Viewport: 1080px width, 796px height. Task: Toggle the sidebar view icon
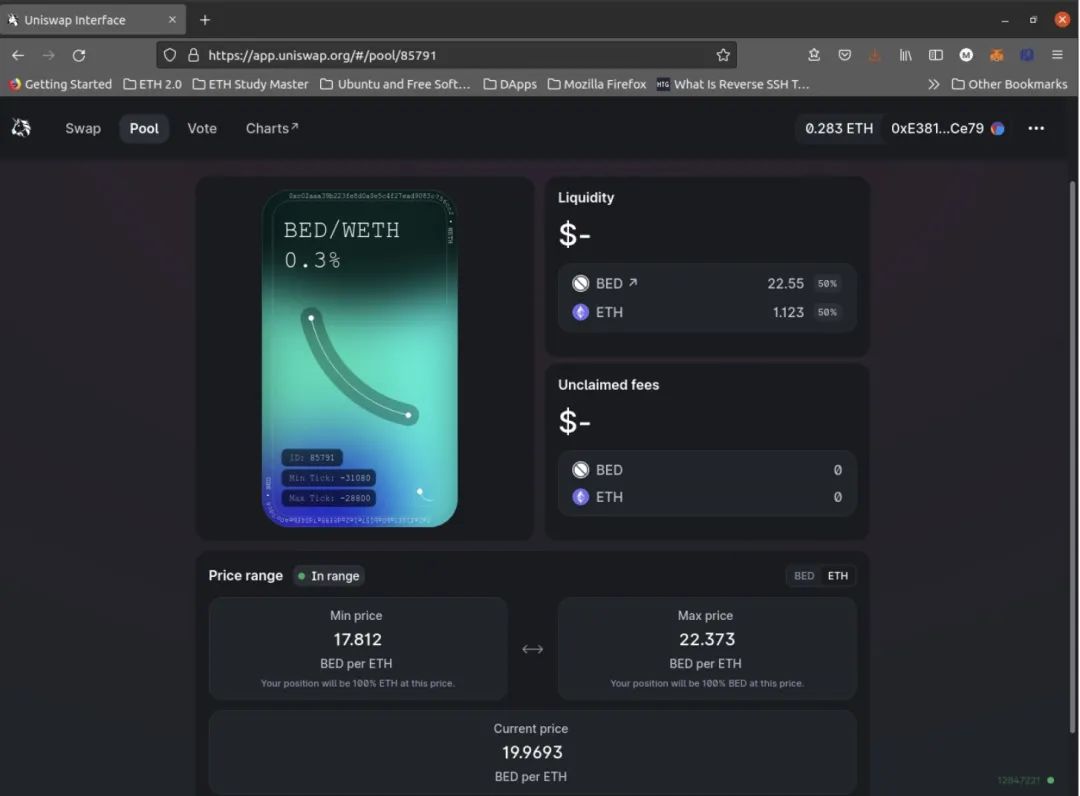935,55
